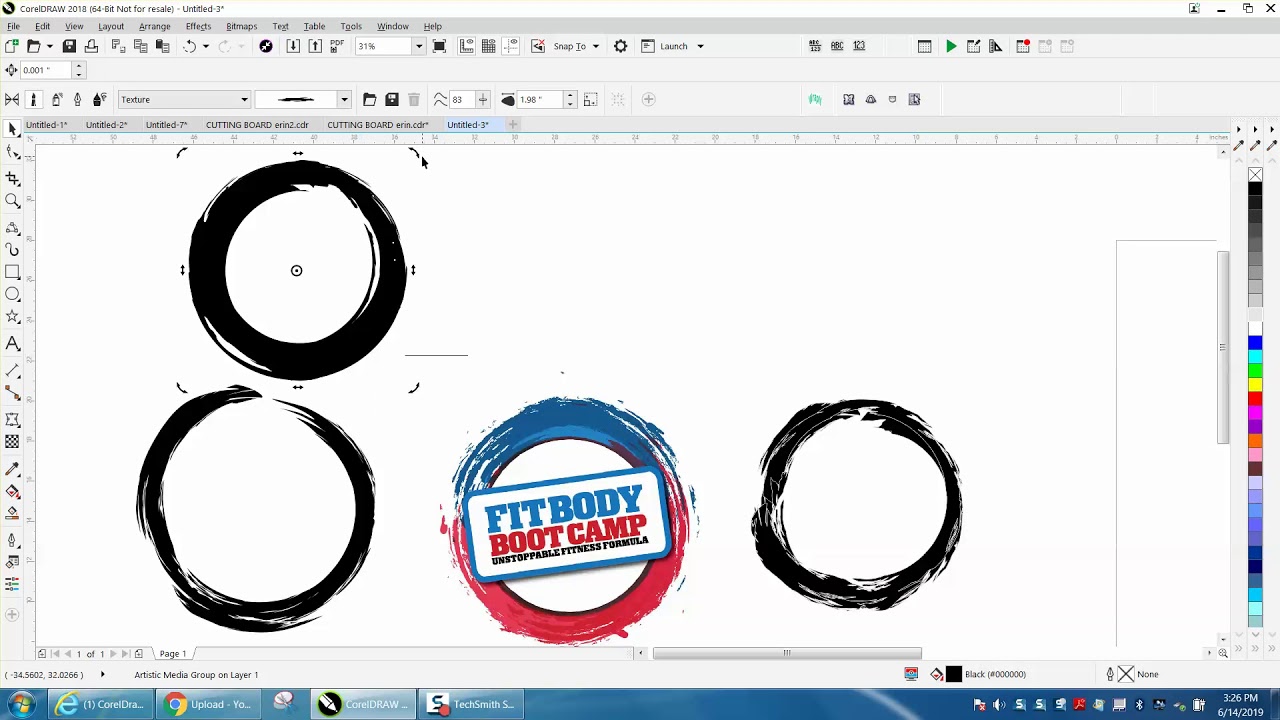
Task: Pick the red color swatch
Action: tap(1255, 400)
